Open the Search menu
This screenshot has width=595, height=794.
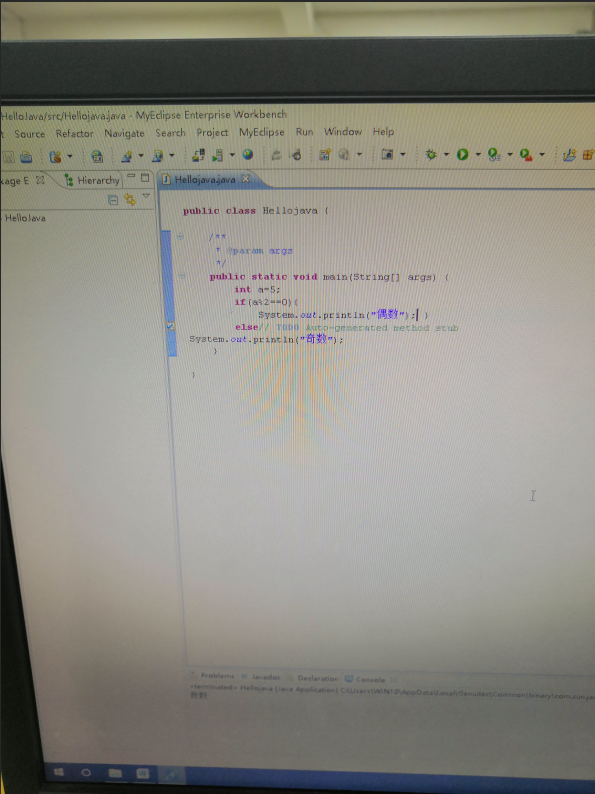click(170, 133)
